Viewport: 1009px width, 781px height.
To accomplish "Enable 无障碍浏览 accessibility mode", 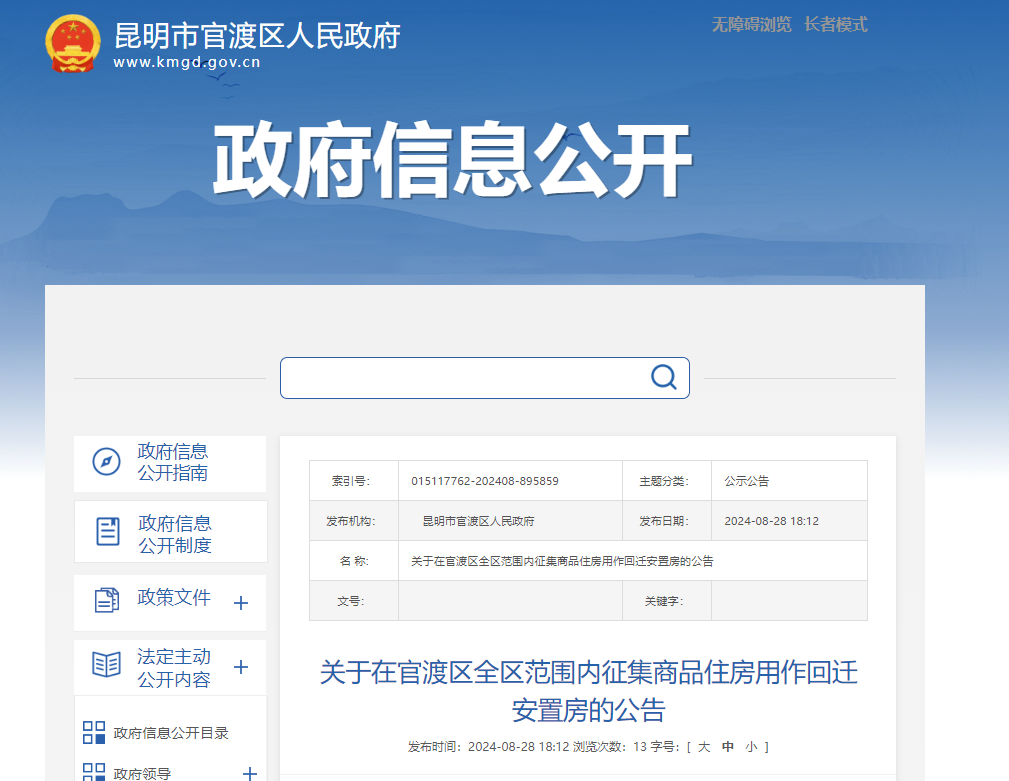I will click(x=751, y=25).
